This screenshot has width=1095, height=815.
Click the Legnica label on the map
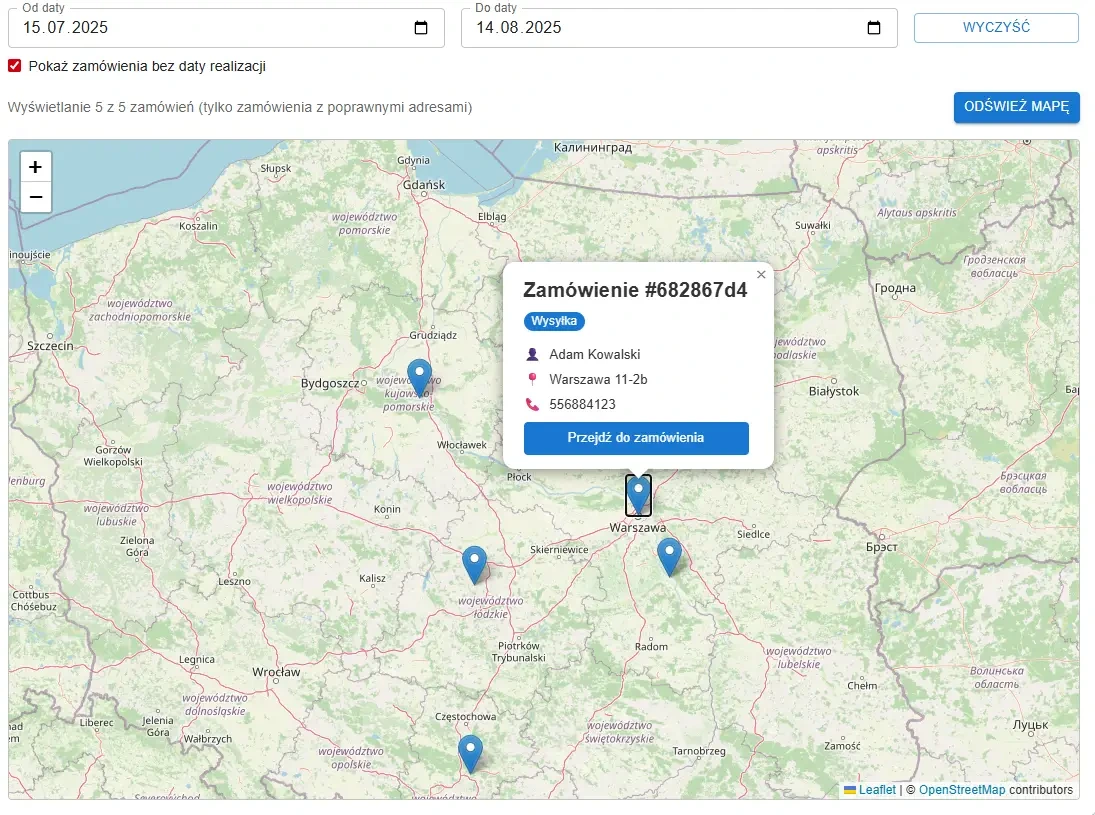(x=196, y=659)
